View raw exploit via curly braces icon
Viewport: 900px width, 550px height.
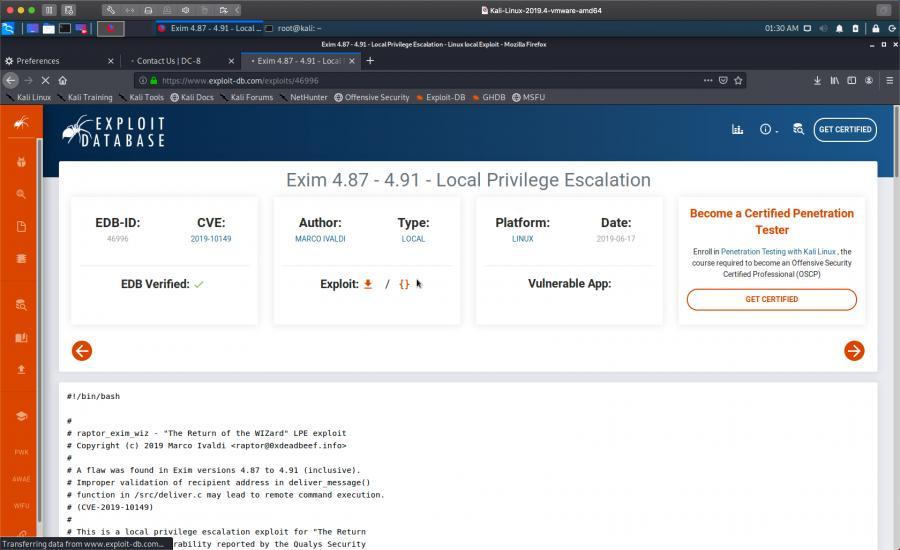pos(405,284)
